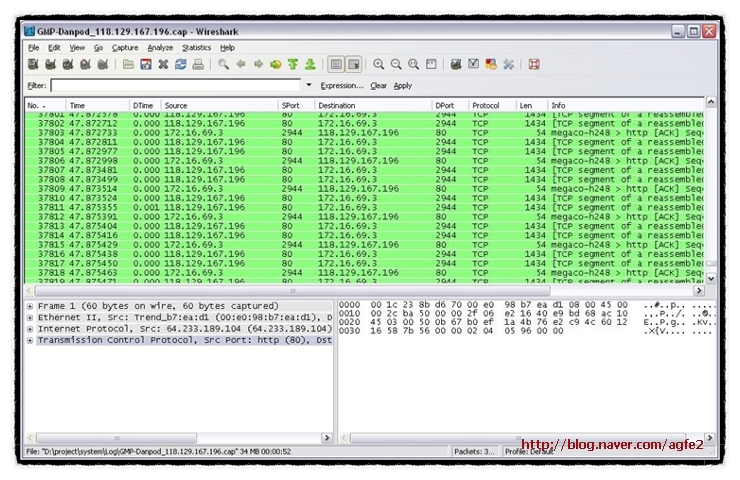Open the preferences tools icon
This screenshot has width=740, height=480.
coord(508,64)
